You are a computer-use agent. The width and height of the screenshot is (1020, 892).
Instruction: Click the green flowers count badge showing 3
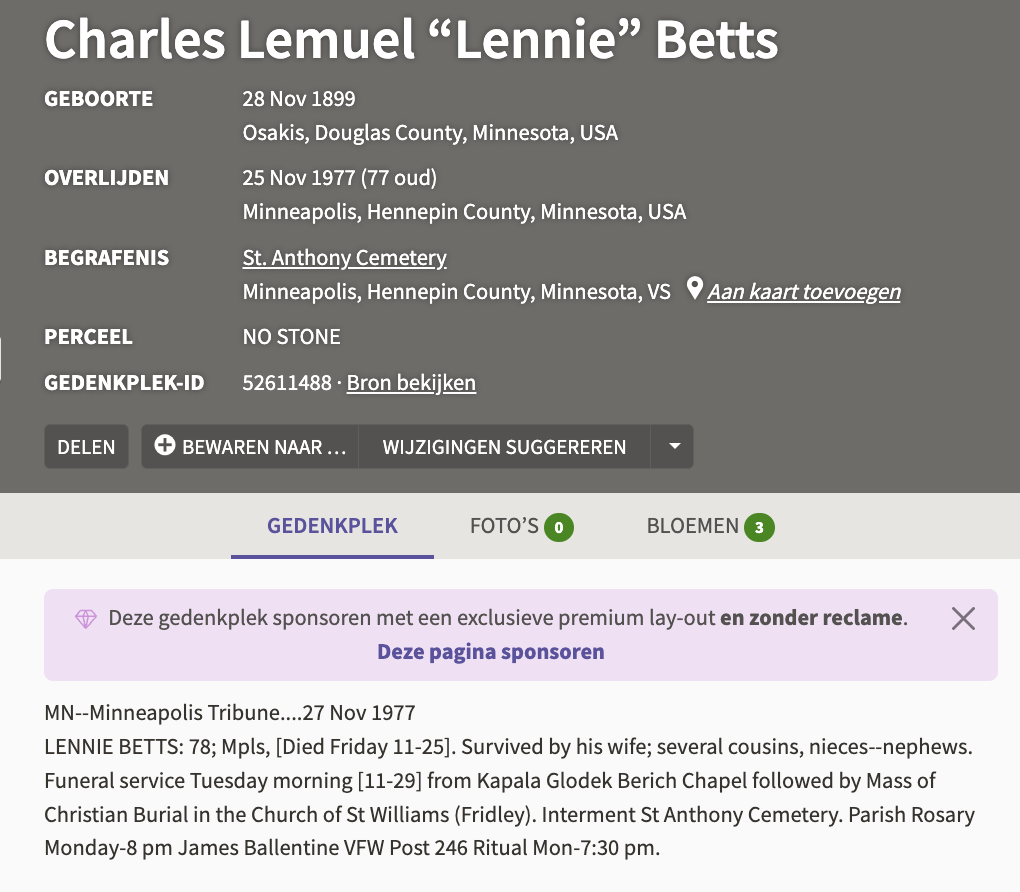(760, 527)
